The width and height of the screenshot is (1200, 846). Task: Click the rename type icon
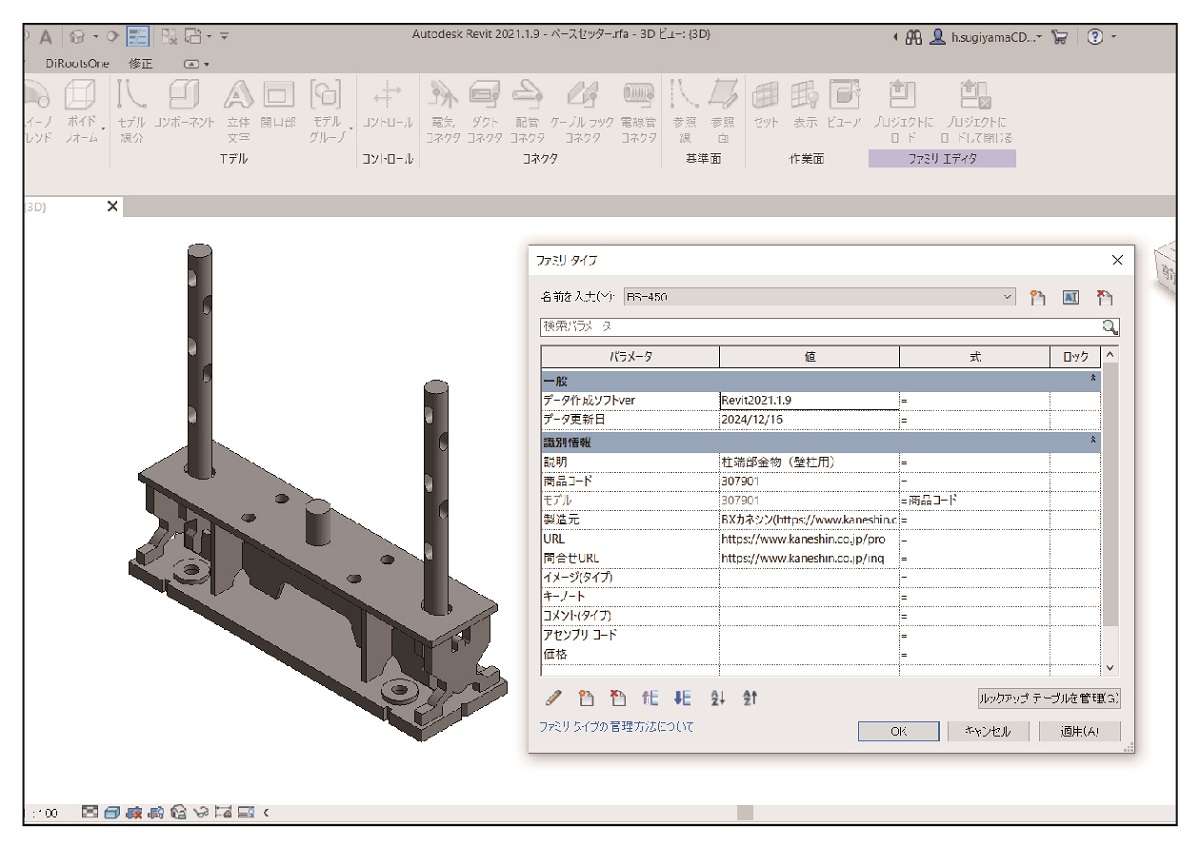pos(1070,298)
